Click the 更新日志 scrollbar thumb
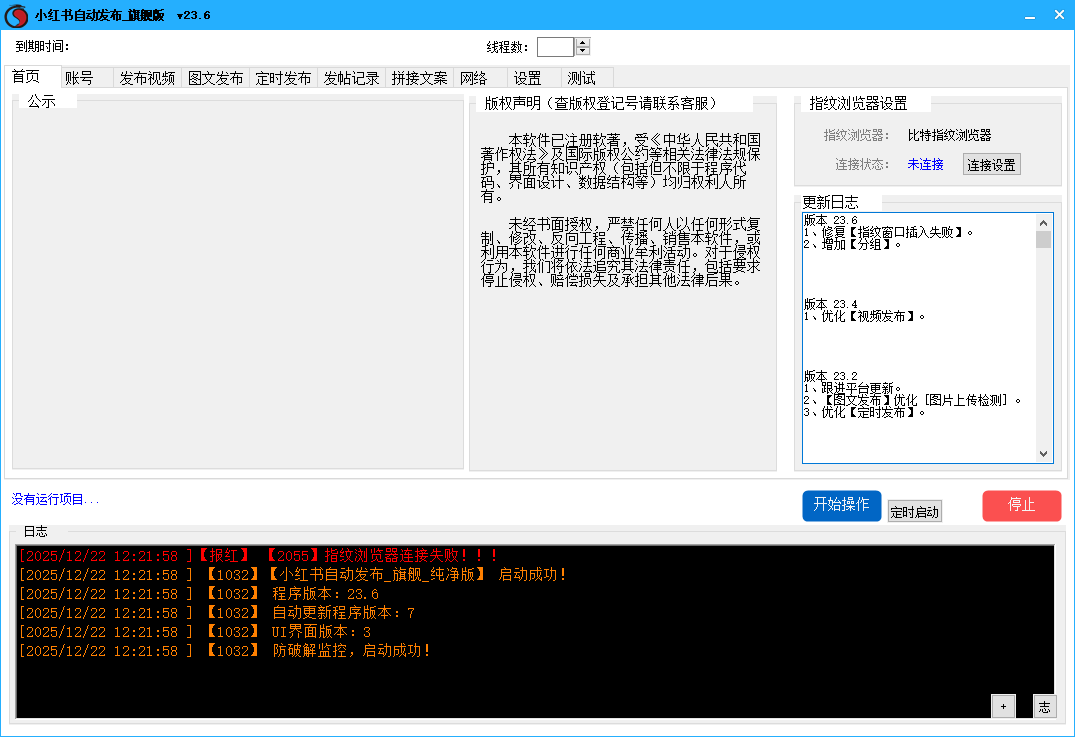The image size is (1075, 737). (x=1043, y=239)
